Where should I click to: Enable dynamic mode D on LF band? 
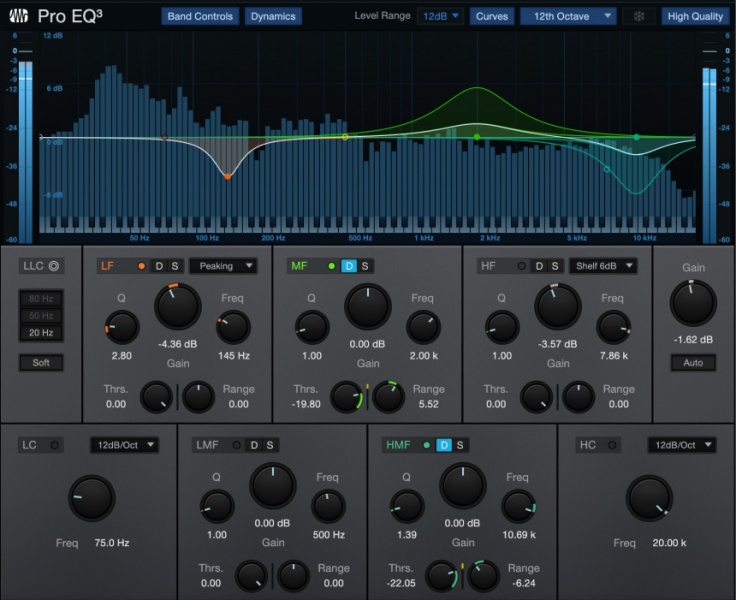(x=159, y=266)
